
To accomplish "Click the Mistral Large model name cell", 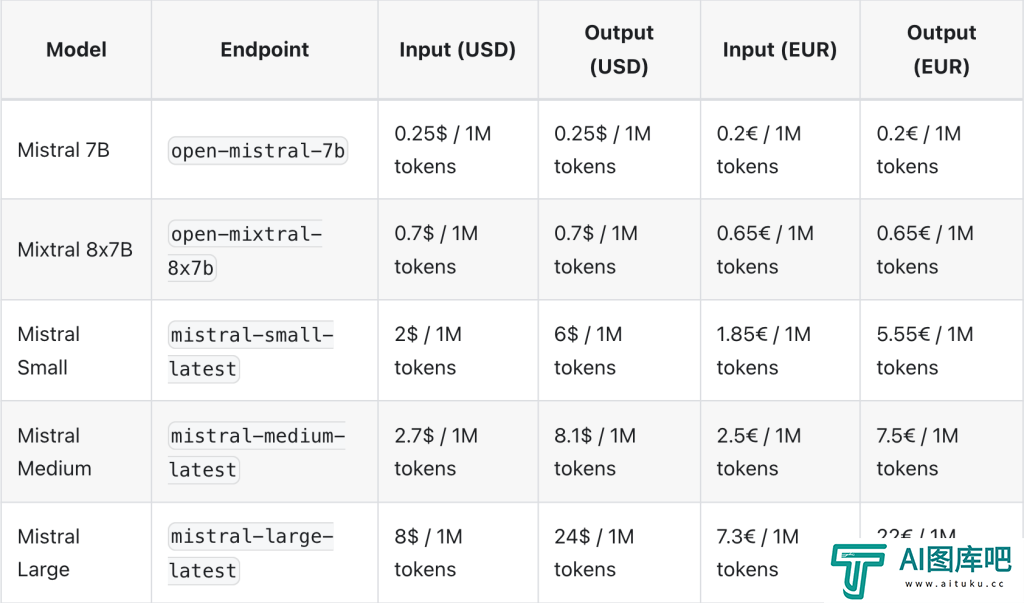I will [76, 553].
